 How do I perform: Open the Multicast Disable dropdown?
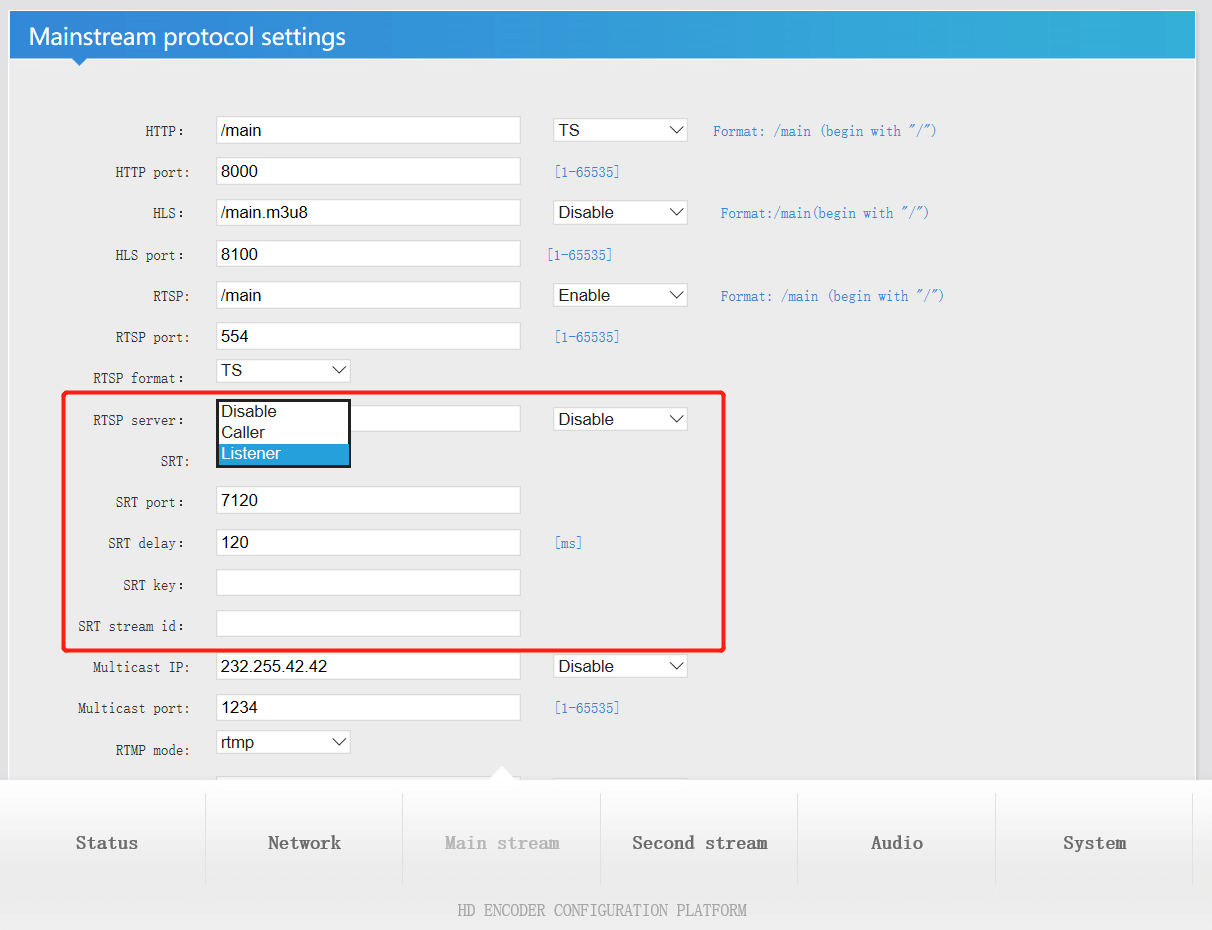pos(619,665)
